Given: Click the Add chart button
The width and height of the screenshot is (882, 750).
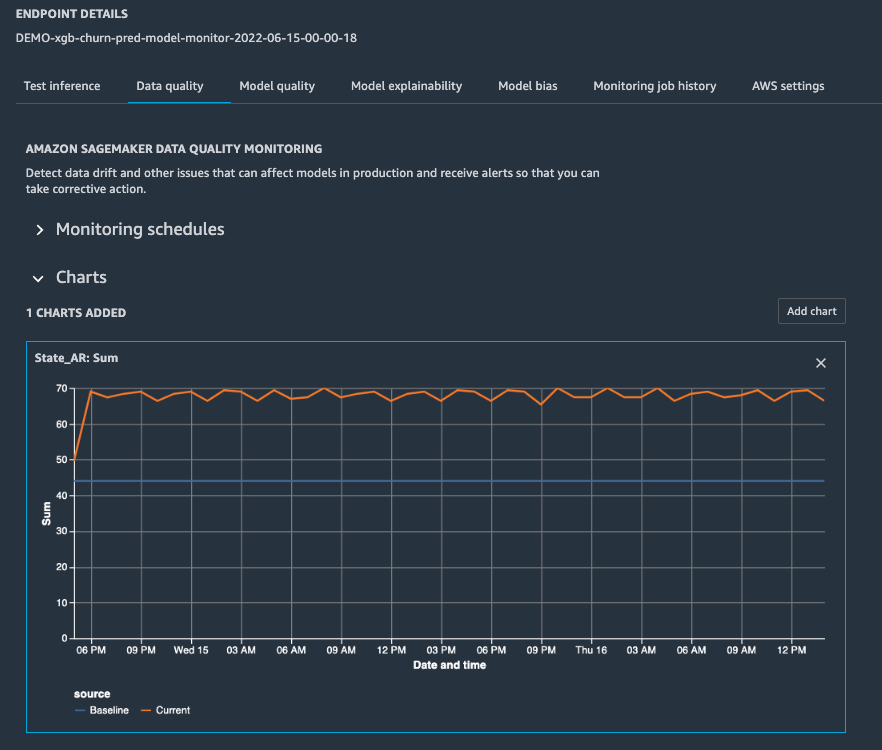Looking at the screenshot, I should [811, 311].
